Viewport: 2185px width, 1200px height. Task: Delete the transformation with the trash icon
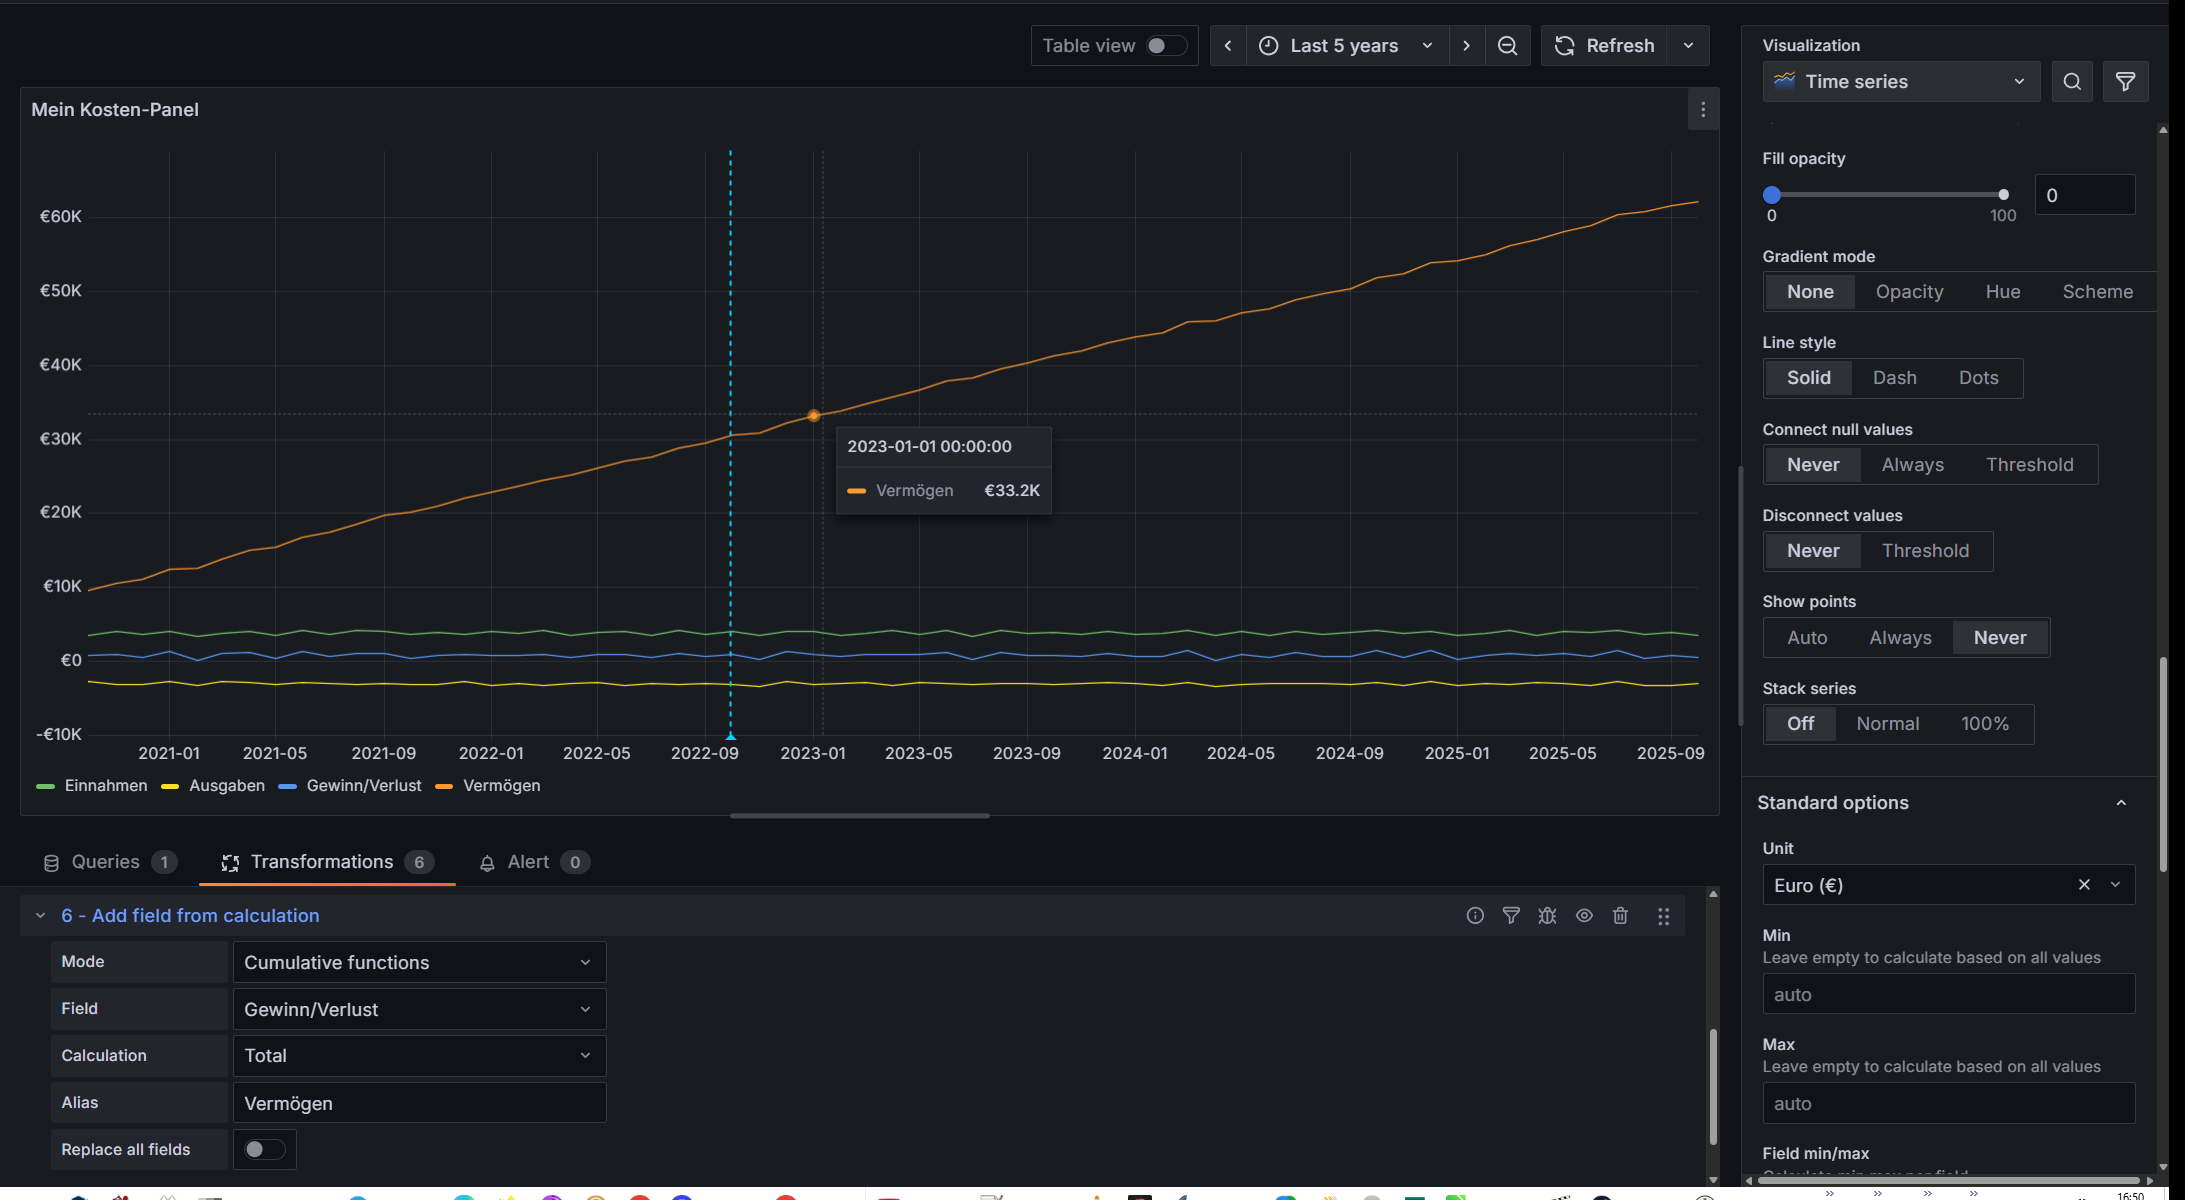click(x=1620, y=916)
